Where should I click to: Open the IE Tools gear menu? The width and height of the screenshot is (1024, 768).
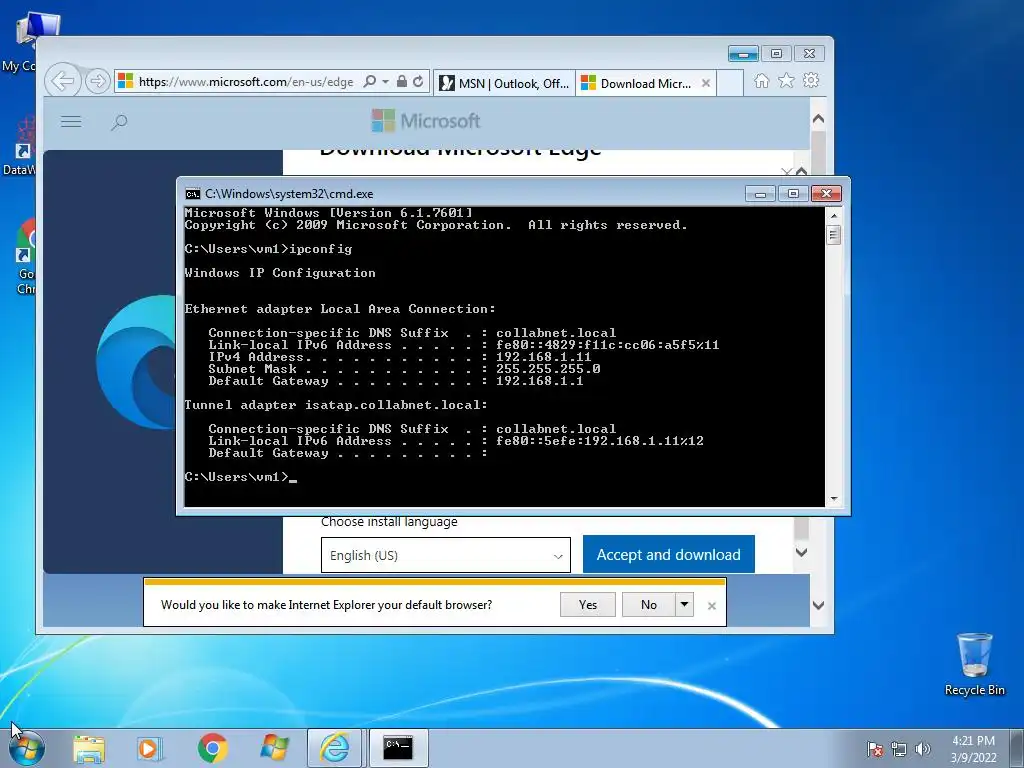tap(811, 80)
